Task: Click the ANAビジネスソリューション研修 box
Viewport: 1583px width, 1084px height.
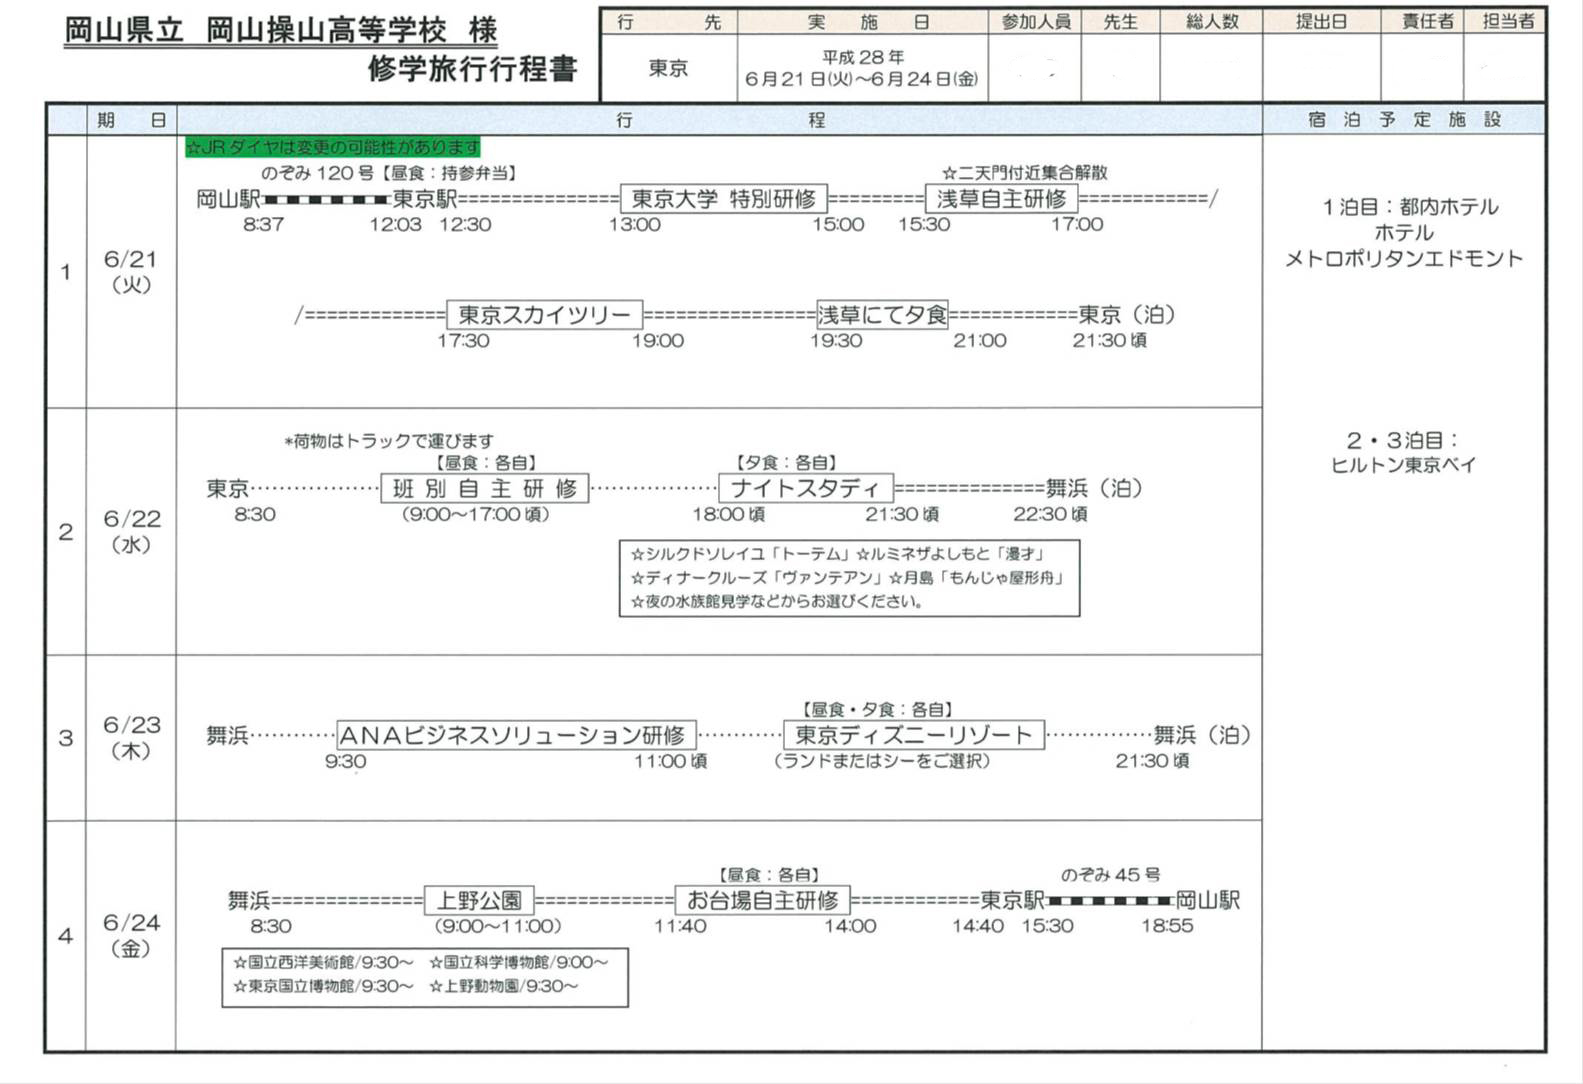Action: coord(516,735)
